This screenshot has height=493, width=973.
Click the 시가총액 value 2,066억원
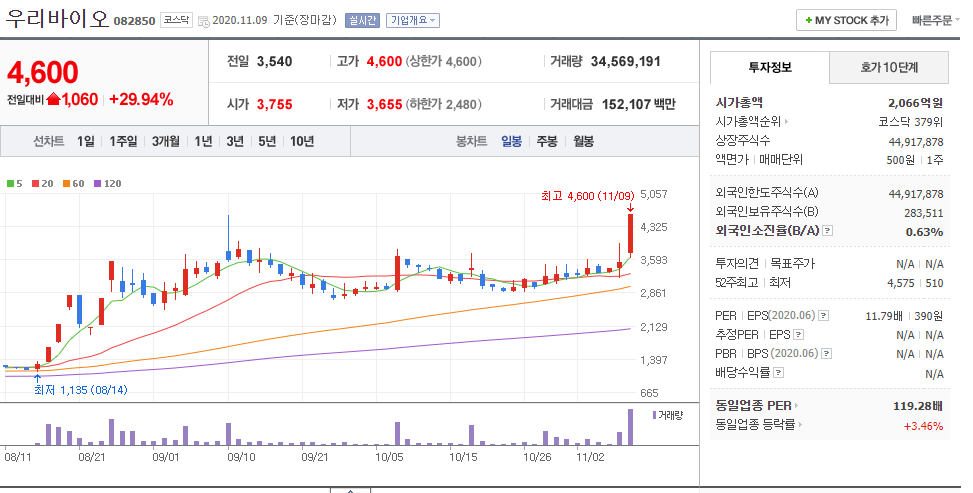915,103
